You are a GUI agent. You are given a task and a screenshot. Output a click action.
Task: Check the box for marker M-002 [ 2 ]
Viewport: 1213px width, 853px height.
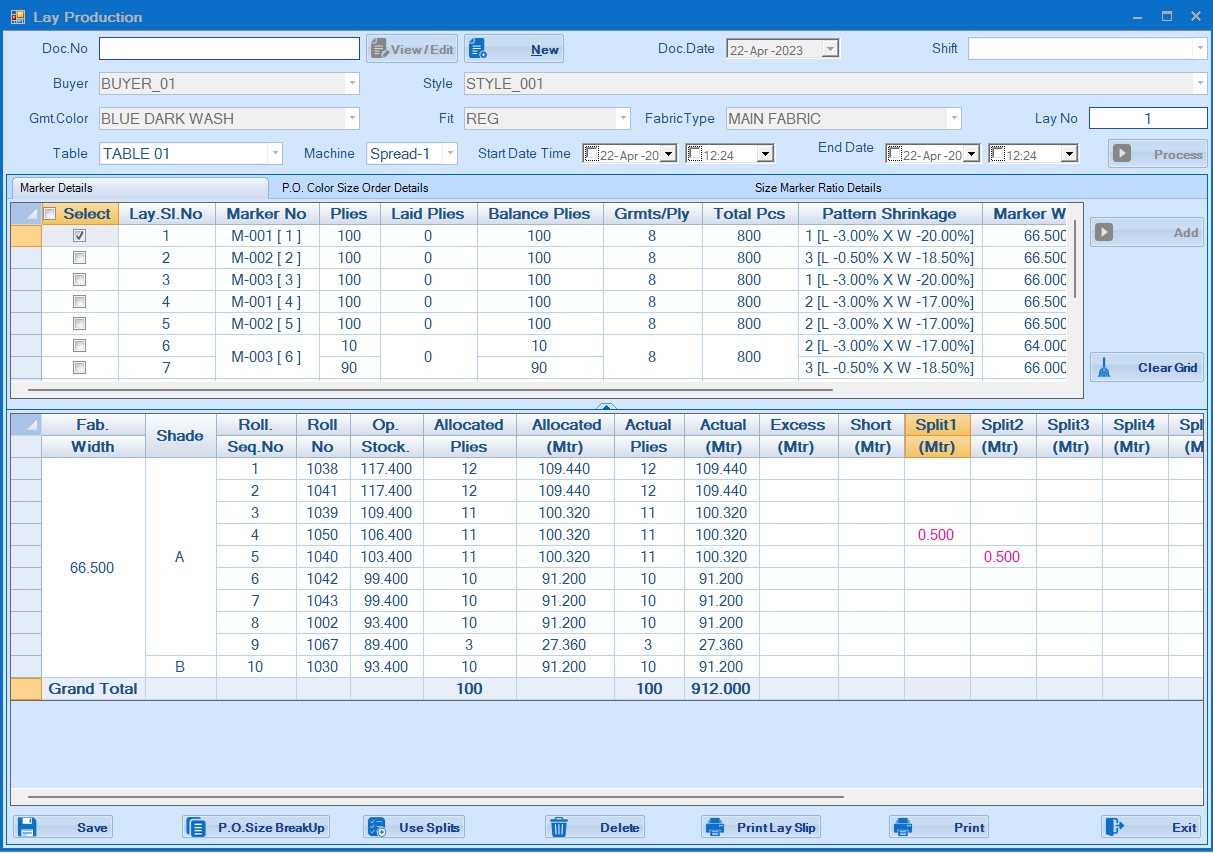point(80,258)
